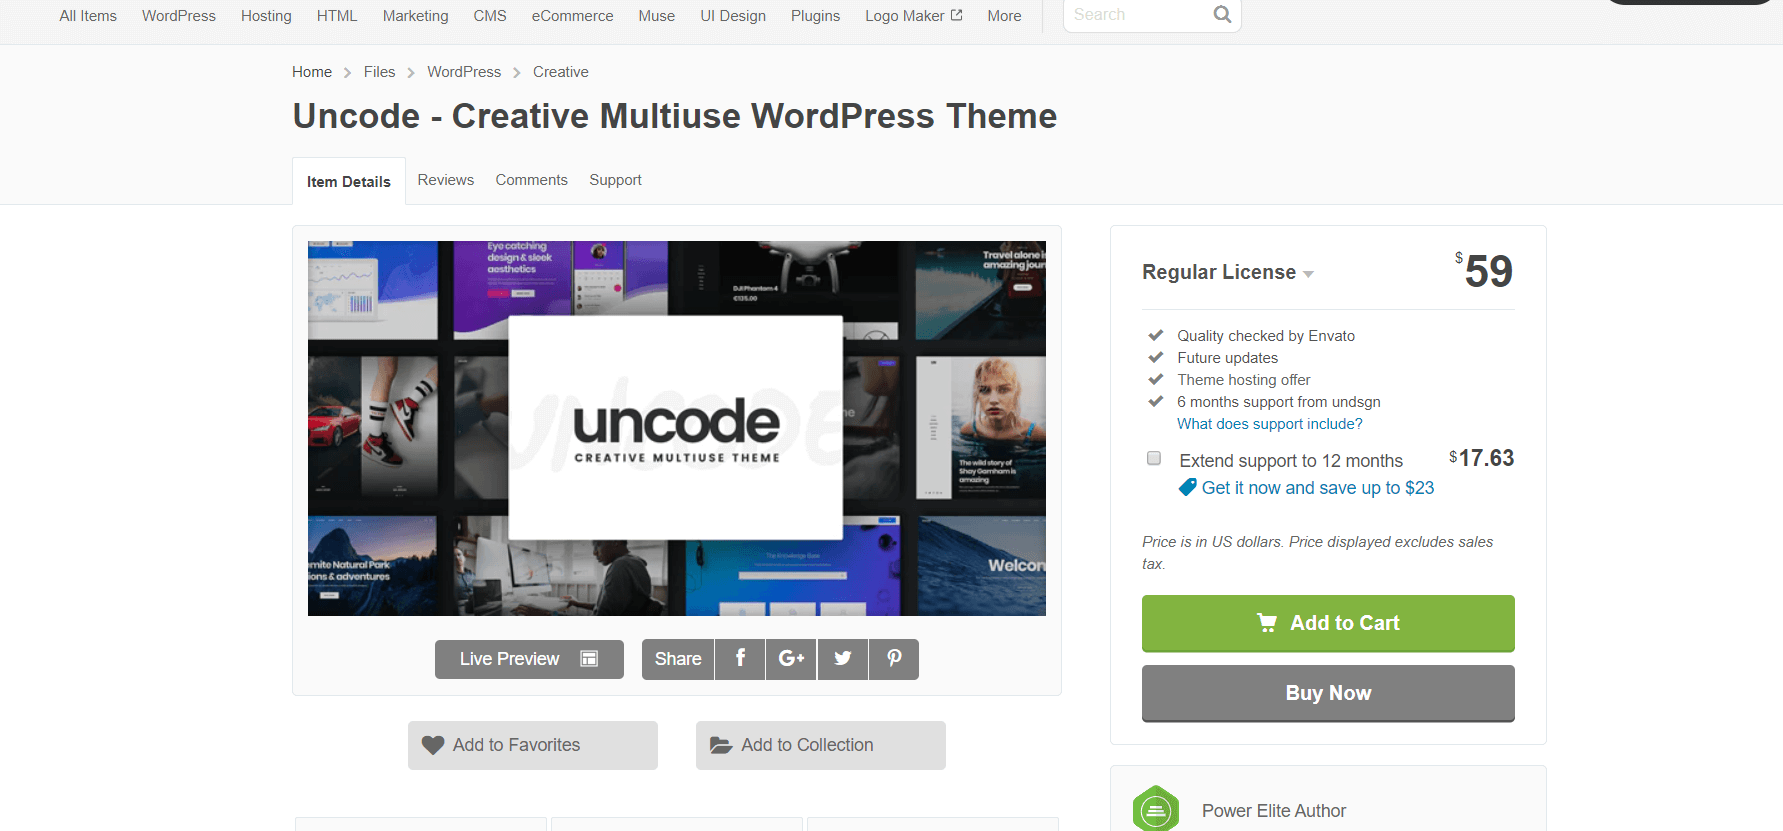The image size is (1783, 831).
Task: Click the Power Elite Author badge
Action: (x=1156, y=809)
